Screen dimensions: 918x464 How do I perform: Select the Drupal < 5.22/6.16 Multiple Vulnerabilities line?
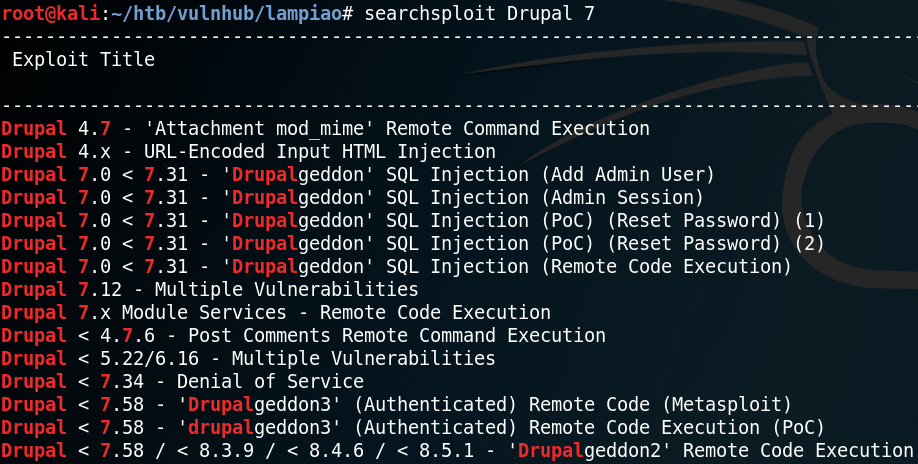(x=248, y=358)
